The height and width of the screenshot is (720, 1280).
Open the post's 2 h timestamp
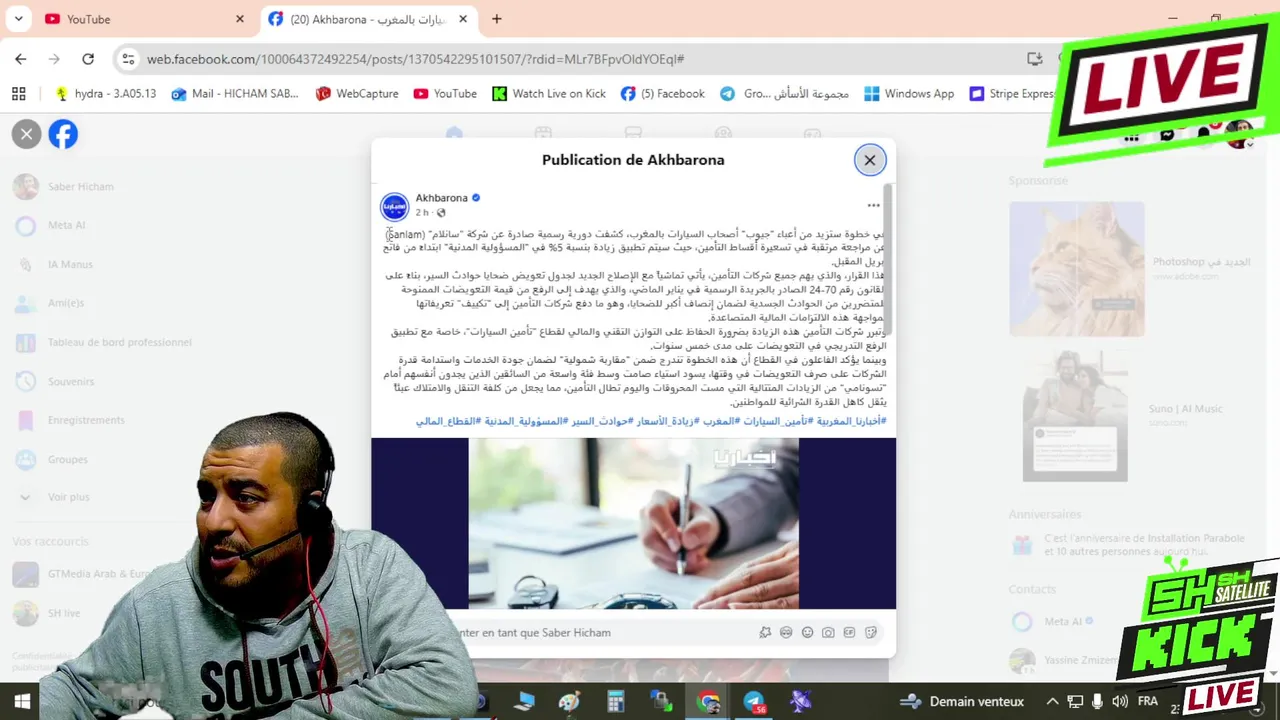pyautogui.click(x=423, y=213)
